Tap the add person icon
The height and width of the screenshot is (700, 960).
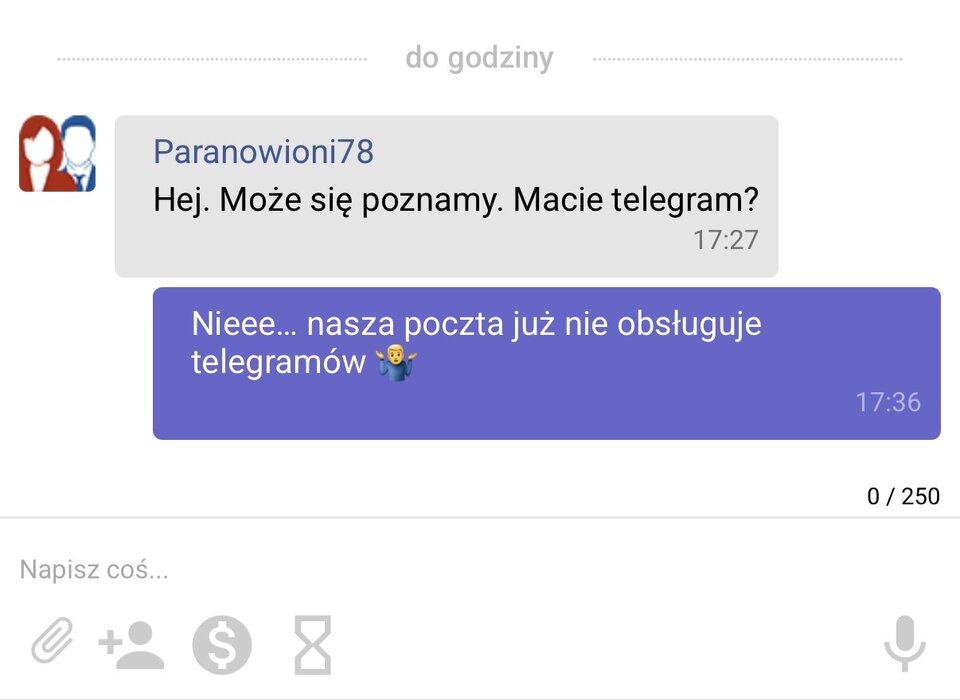(131, 645)
